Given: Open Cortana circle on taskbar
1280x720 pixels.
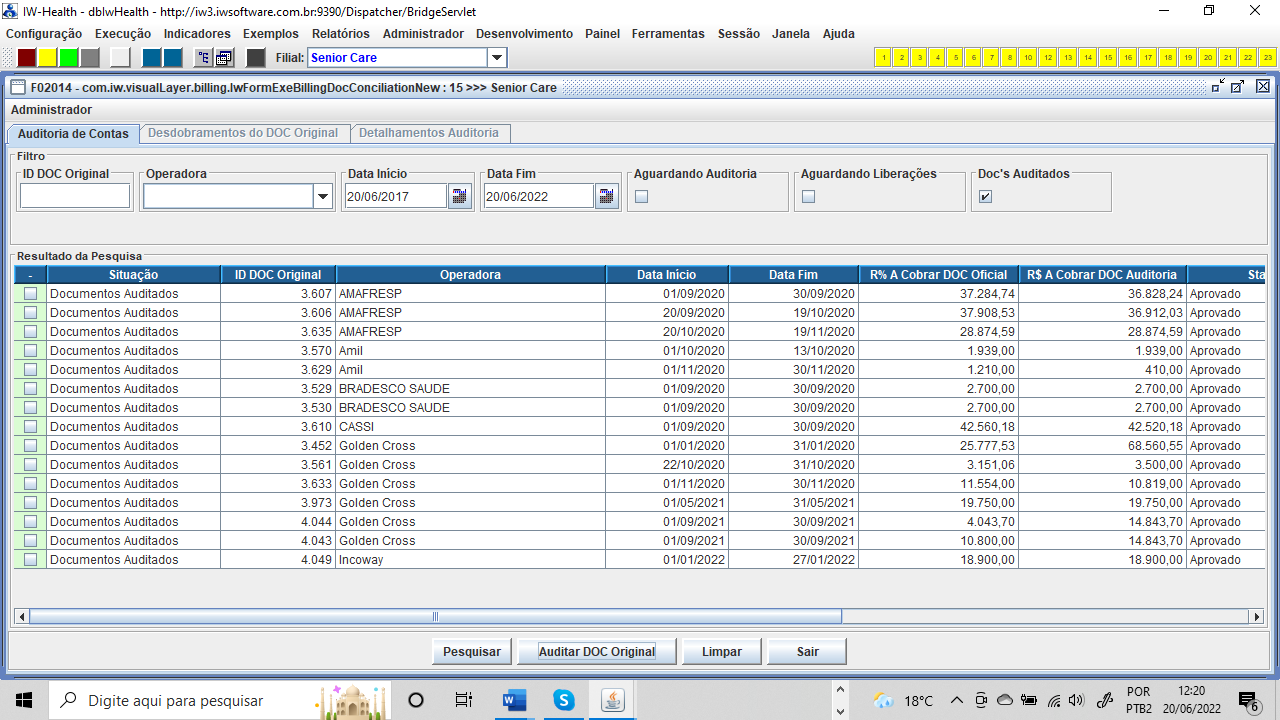Looking at the screenshot, I should point(416,700).
